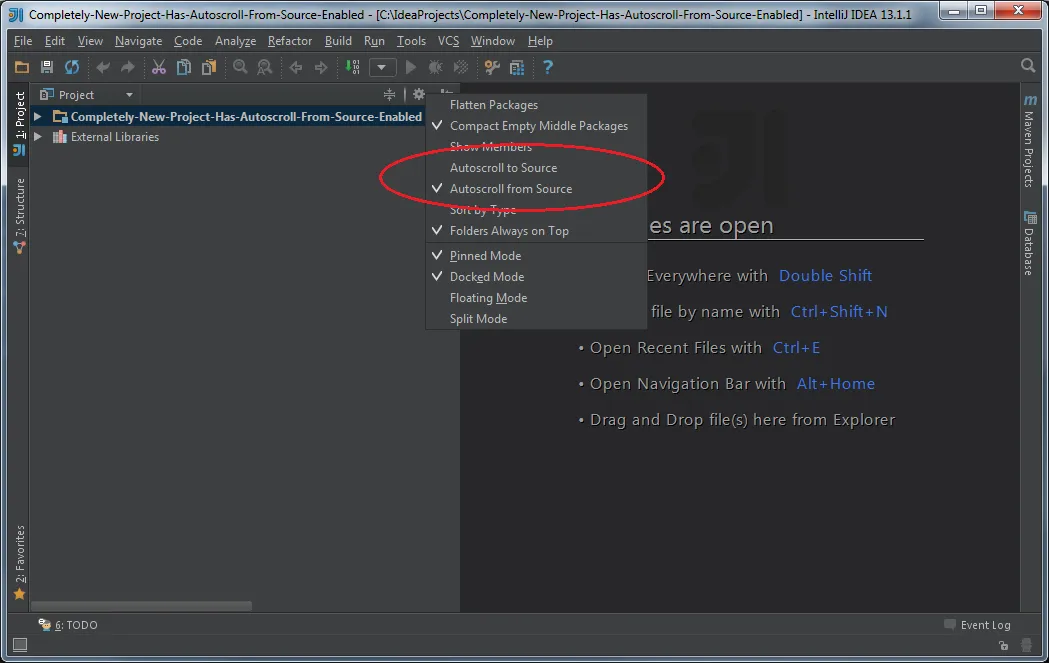Click the Synchronize toolbar icon
Viewport: 1049px width, 663px height.
(x=72, y=67)
